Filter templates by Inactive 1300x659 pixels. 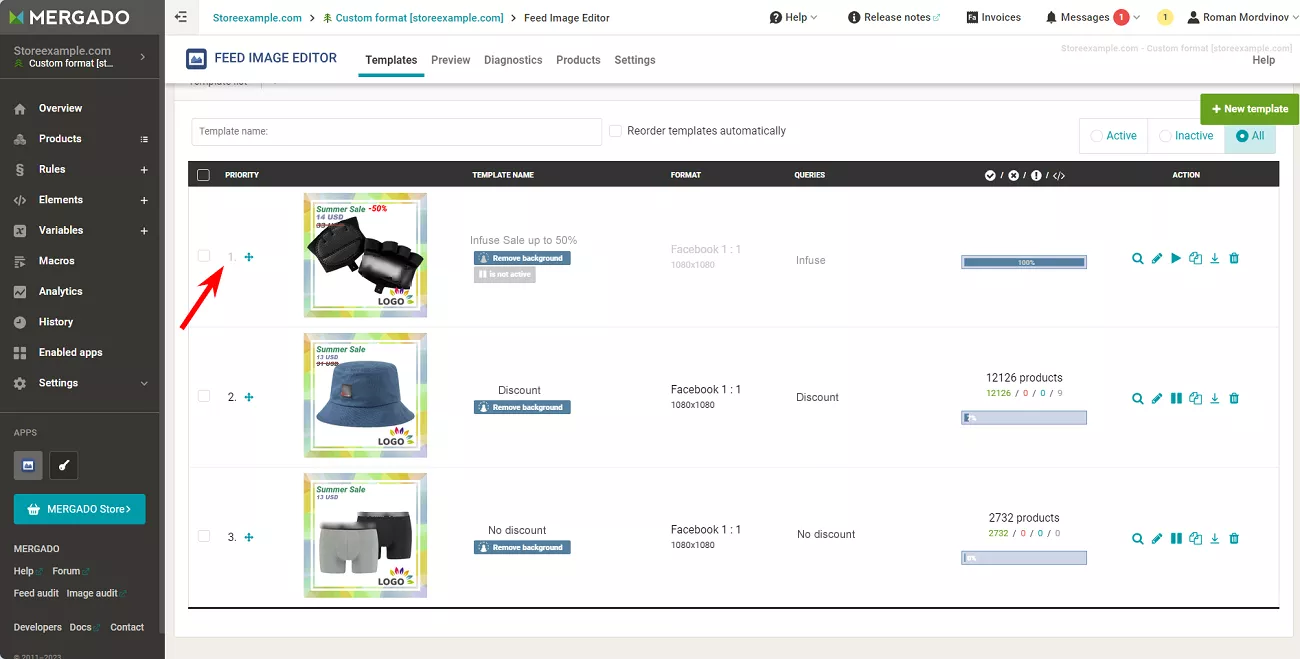pos(1186,136)
